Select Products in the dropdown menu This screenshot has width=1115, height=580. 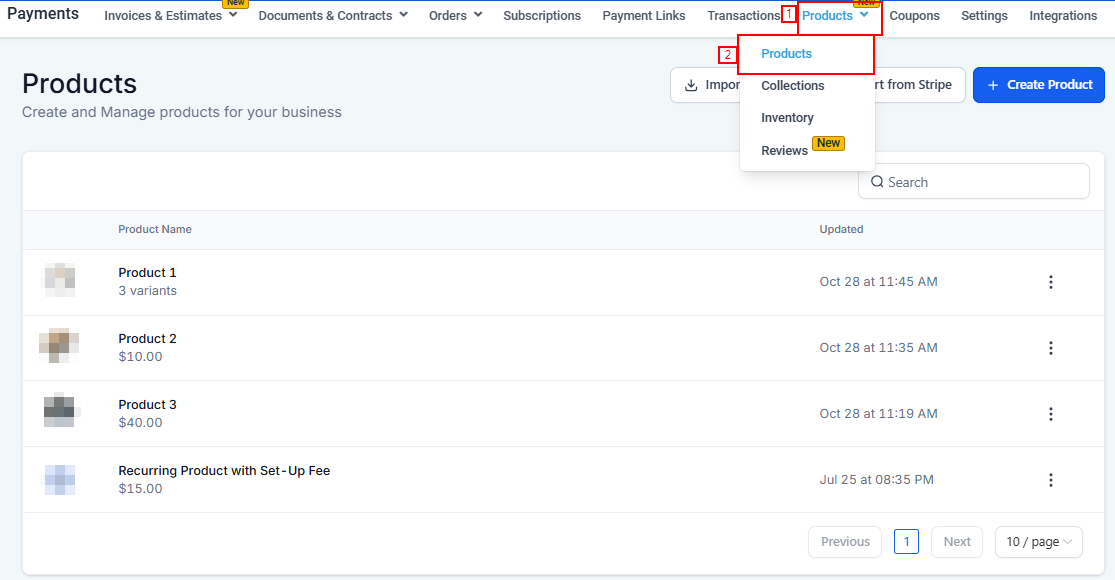[786, 53]
